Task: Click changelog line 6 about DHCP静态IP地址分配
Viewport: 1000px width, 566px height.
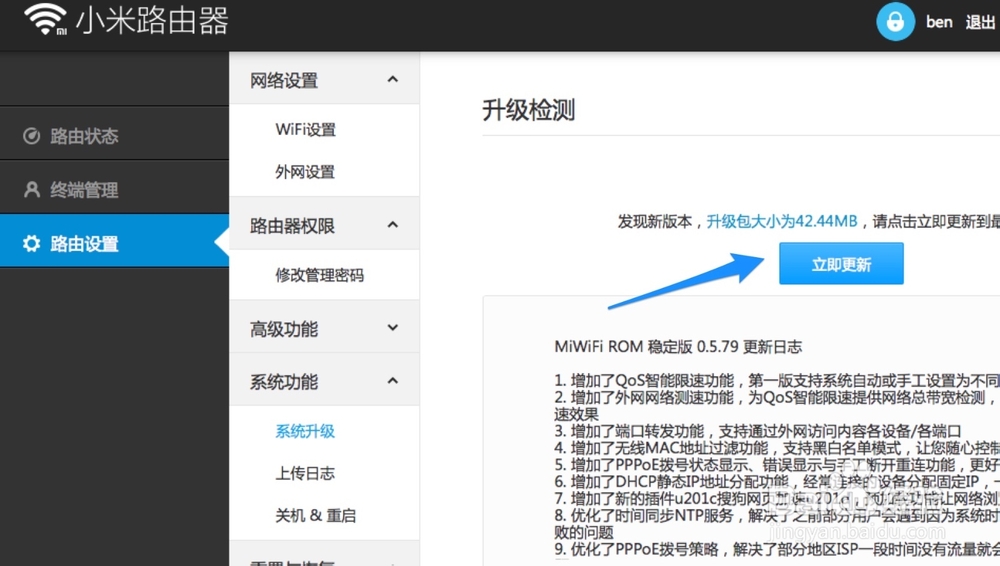Action: (x=777, y=481)
